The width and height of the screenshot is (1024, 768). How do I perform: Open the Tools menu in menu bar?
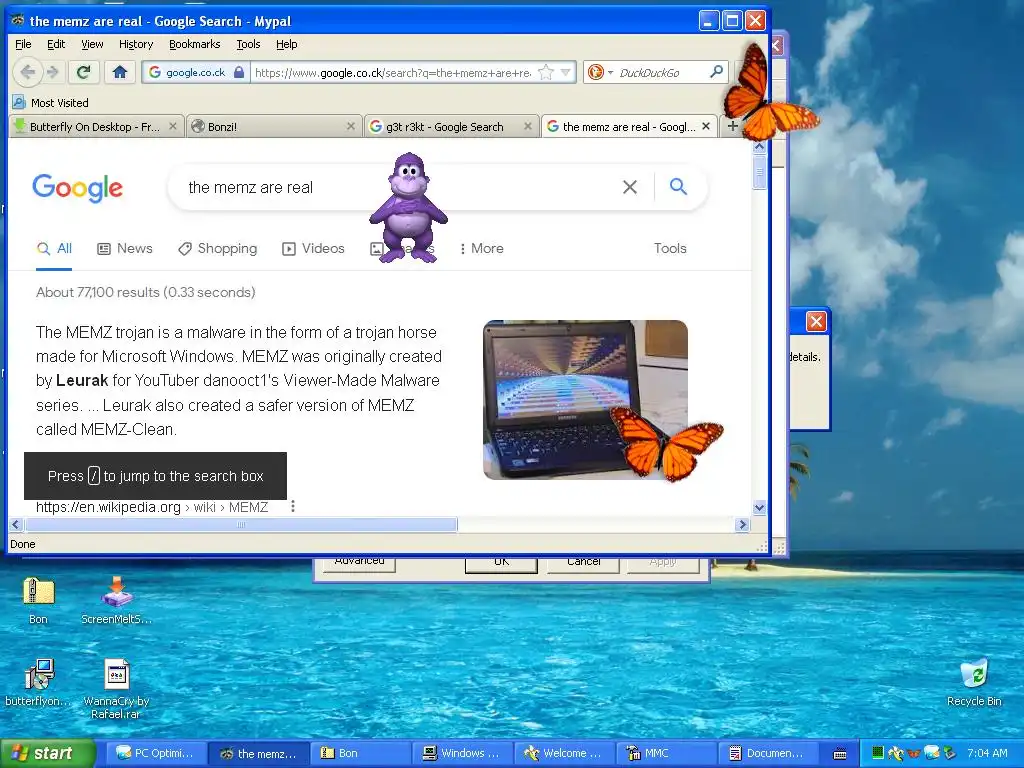[x=248, y=44]
